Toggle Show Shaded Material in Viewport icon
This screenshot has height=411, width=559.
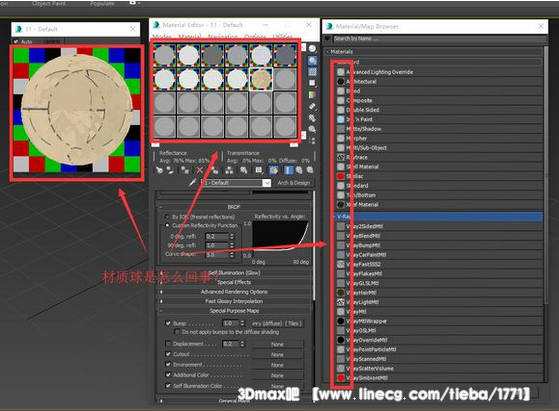tap(274, 170)
